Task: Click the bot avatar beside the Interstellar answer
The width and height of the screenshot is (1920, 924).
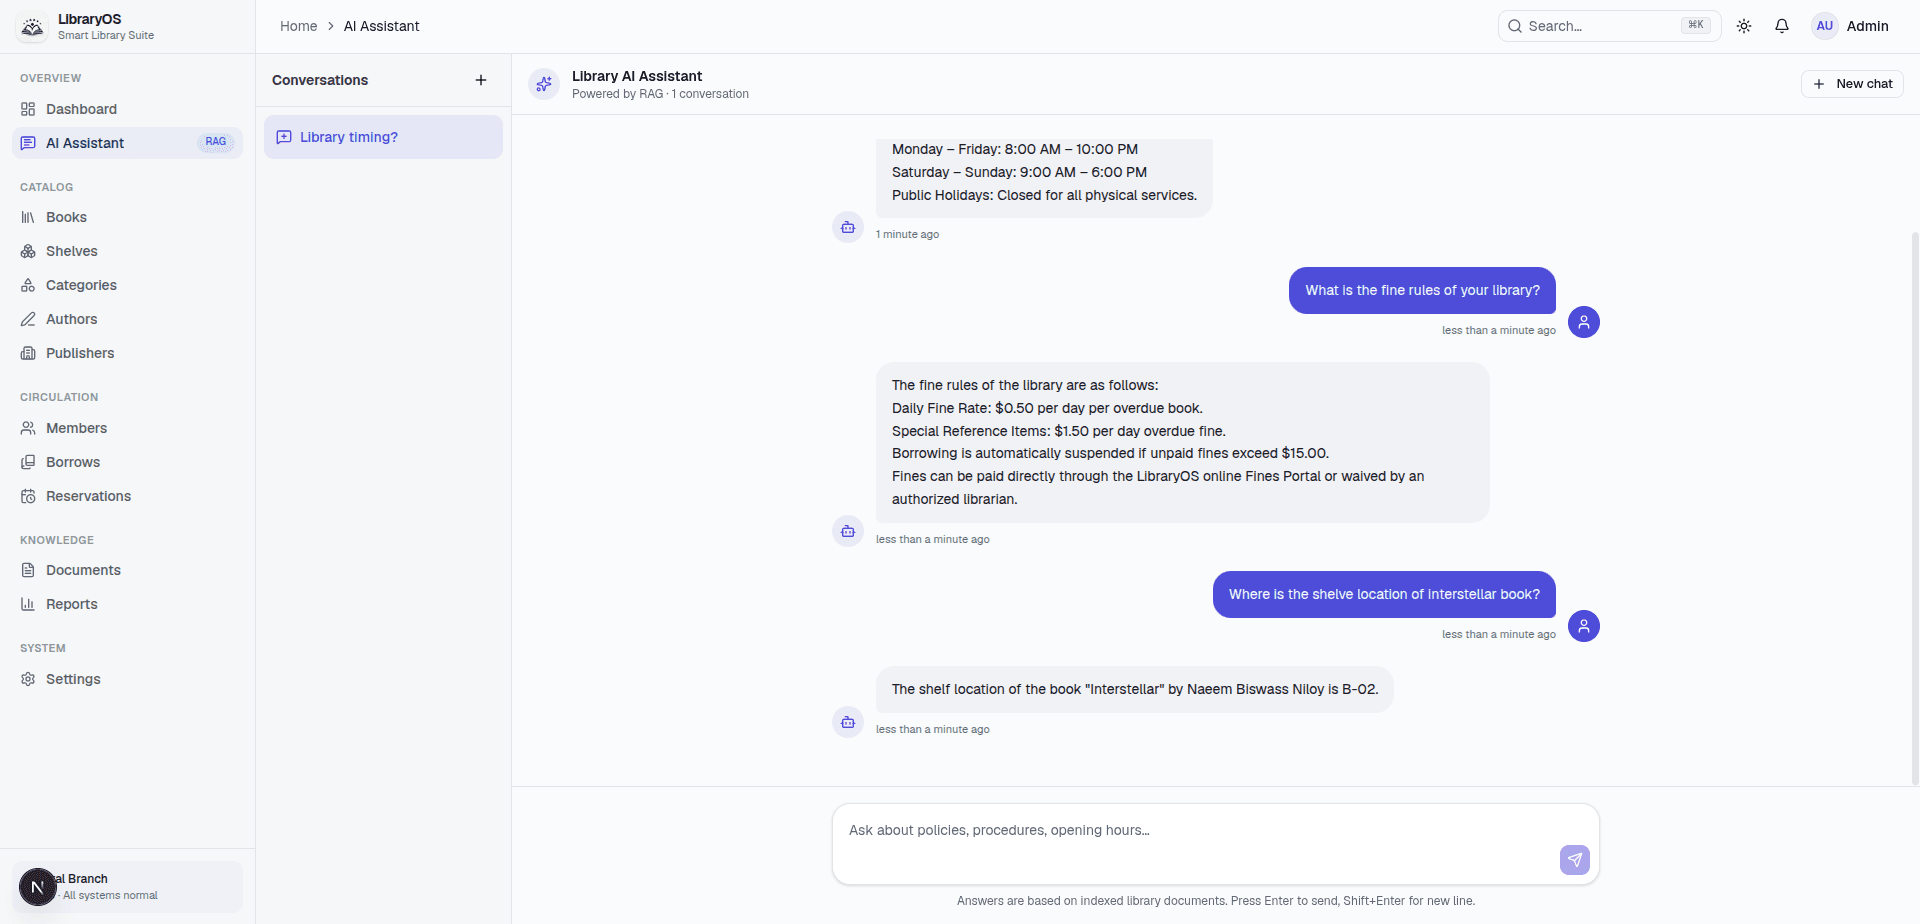Action: click(x=848, y=722)
